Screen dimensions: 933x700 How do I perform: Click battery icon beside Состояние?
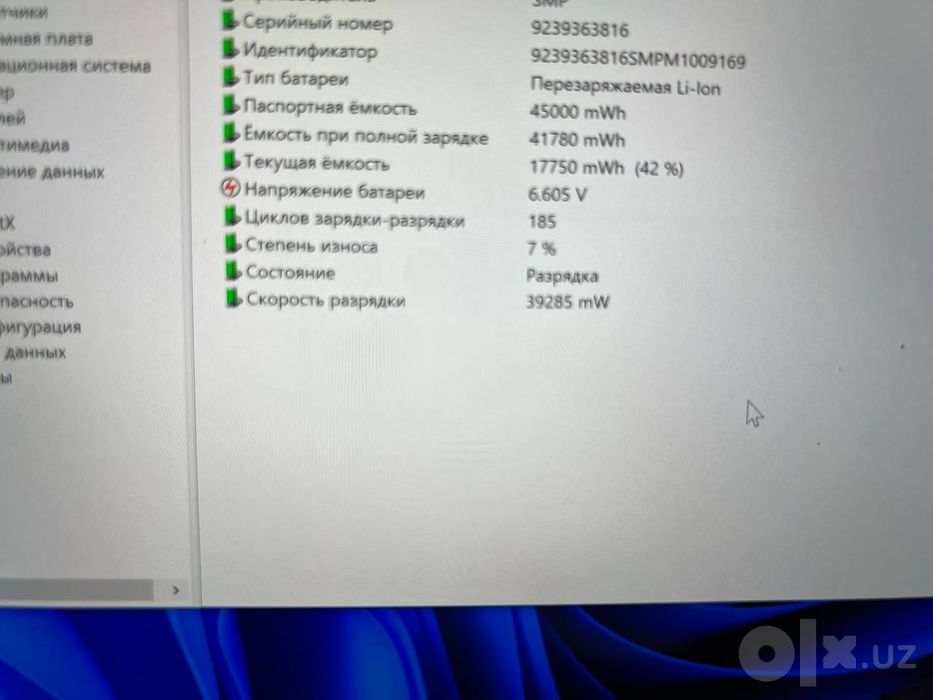pos(233,271)
